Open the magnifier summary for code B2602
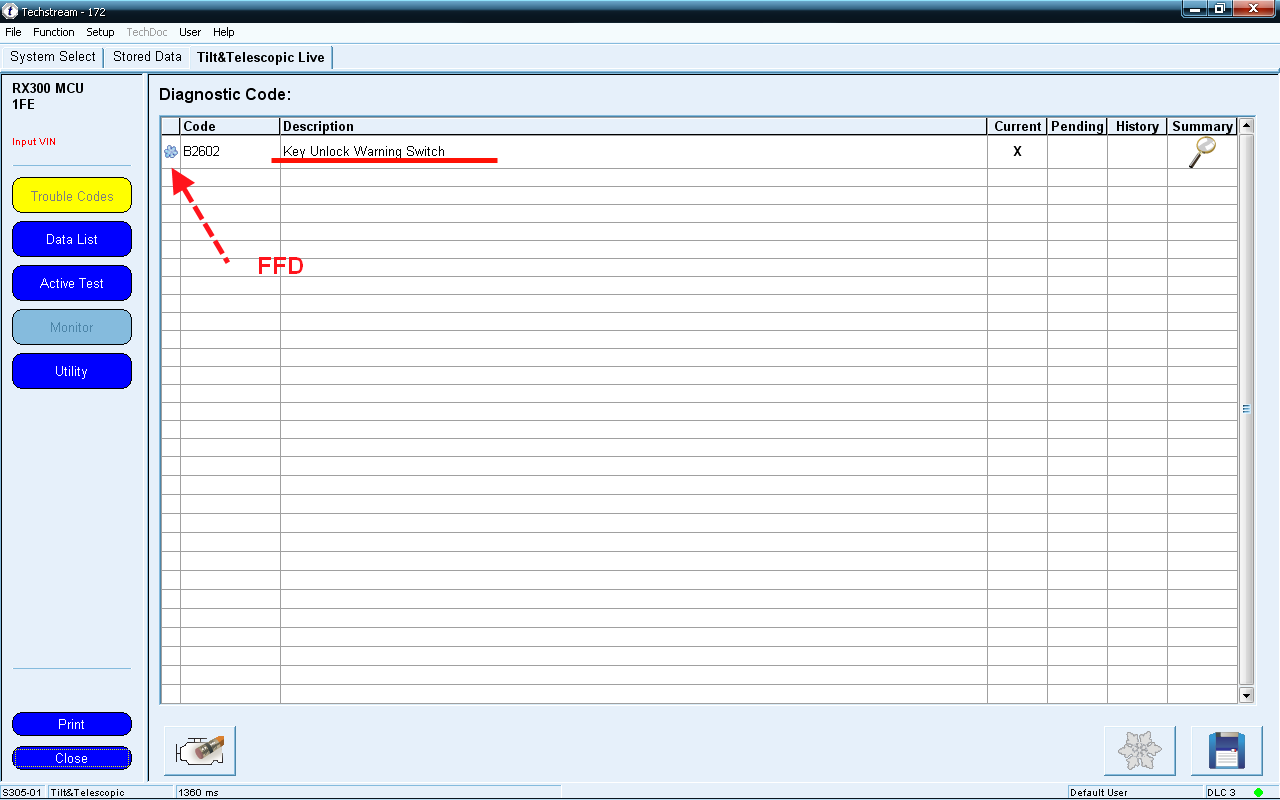 pos(1202,152)
